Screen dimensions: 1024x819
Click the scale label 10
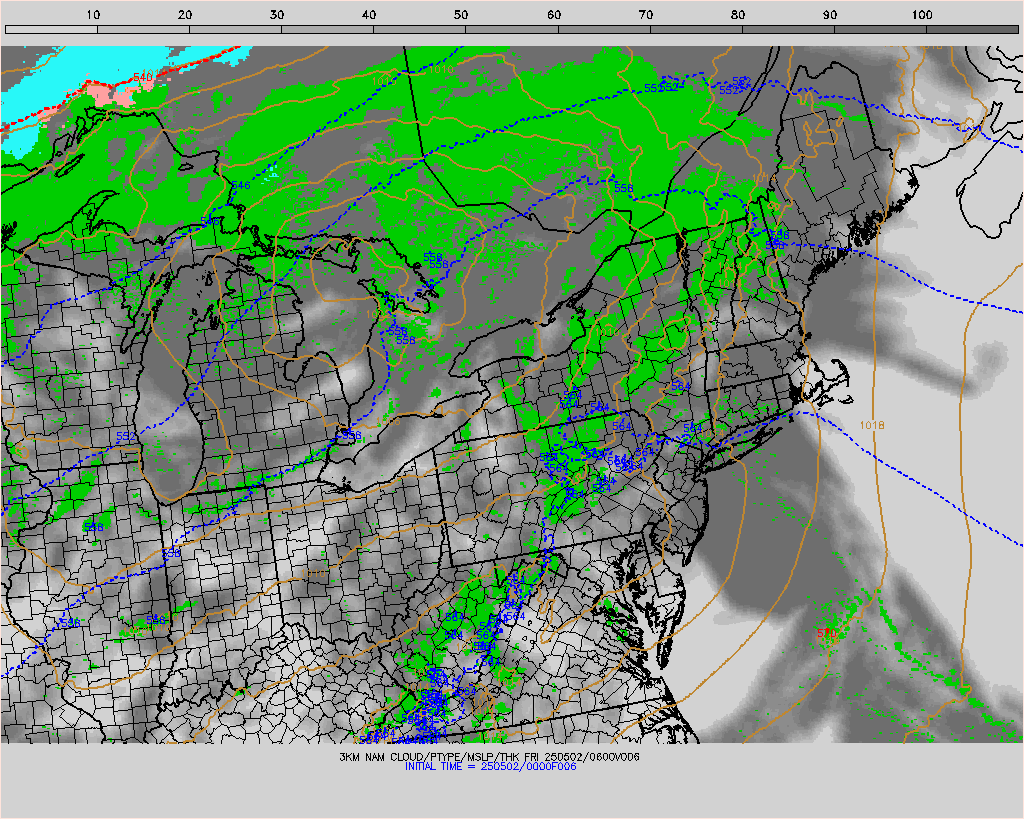coord(93,14)
